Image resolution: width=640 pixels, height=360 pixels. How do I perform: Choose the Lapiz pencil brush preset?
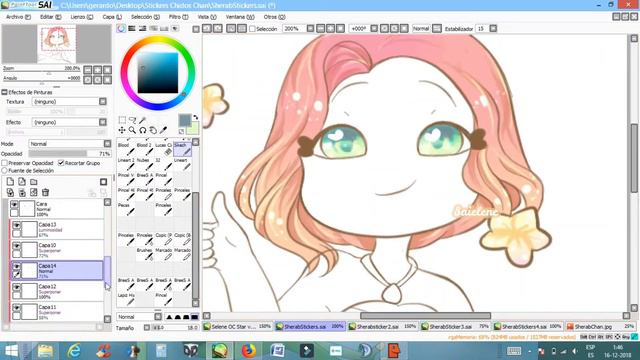126,299
